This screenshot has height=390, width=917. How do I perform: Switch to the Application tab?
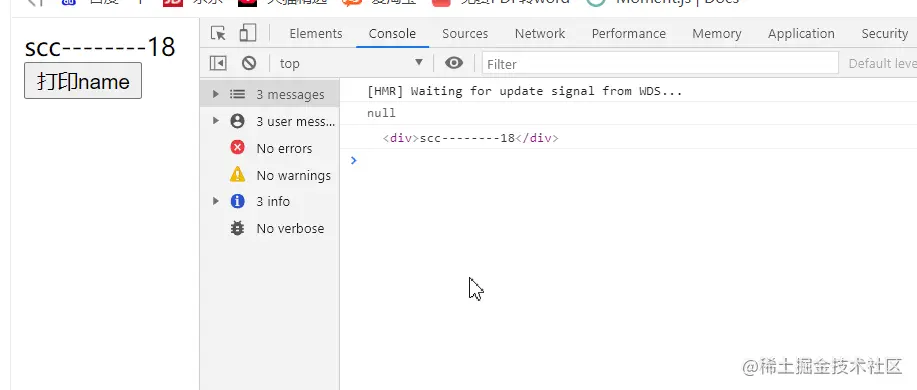click(801, 33)
